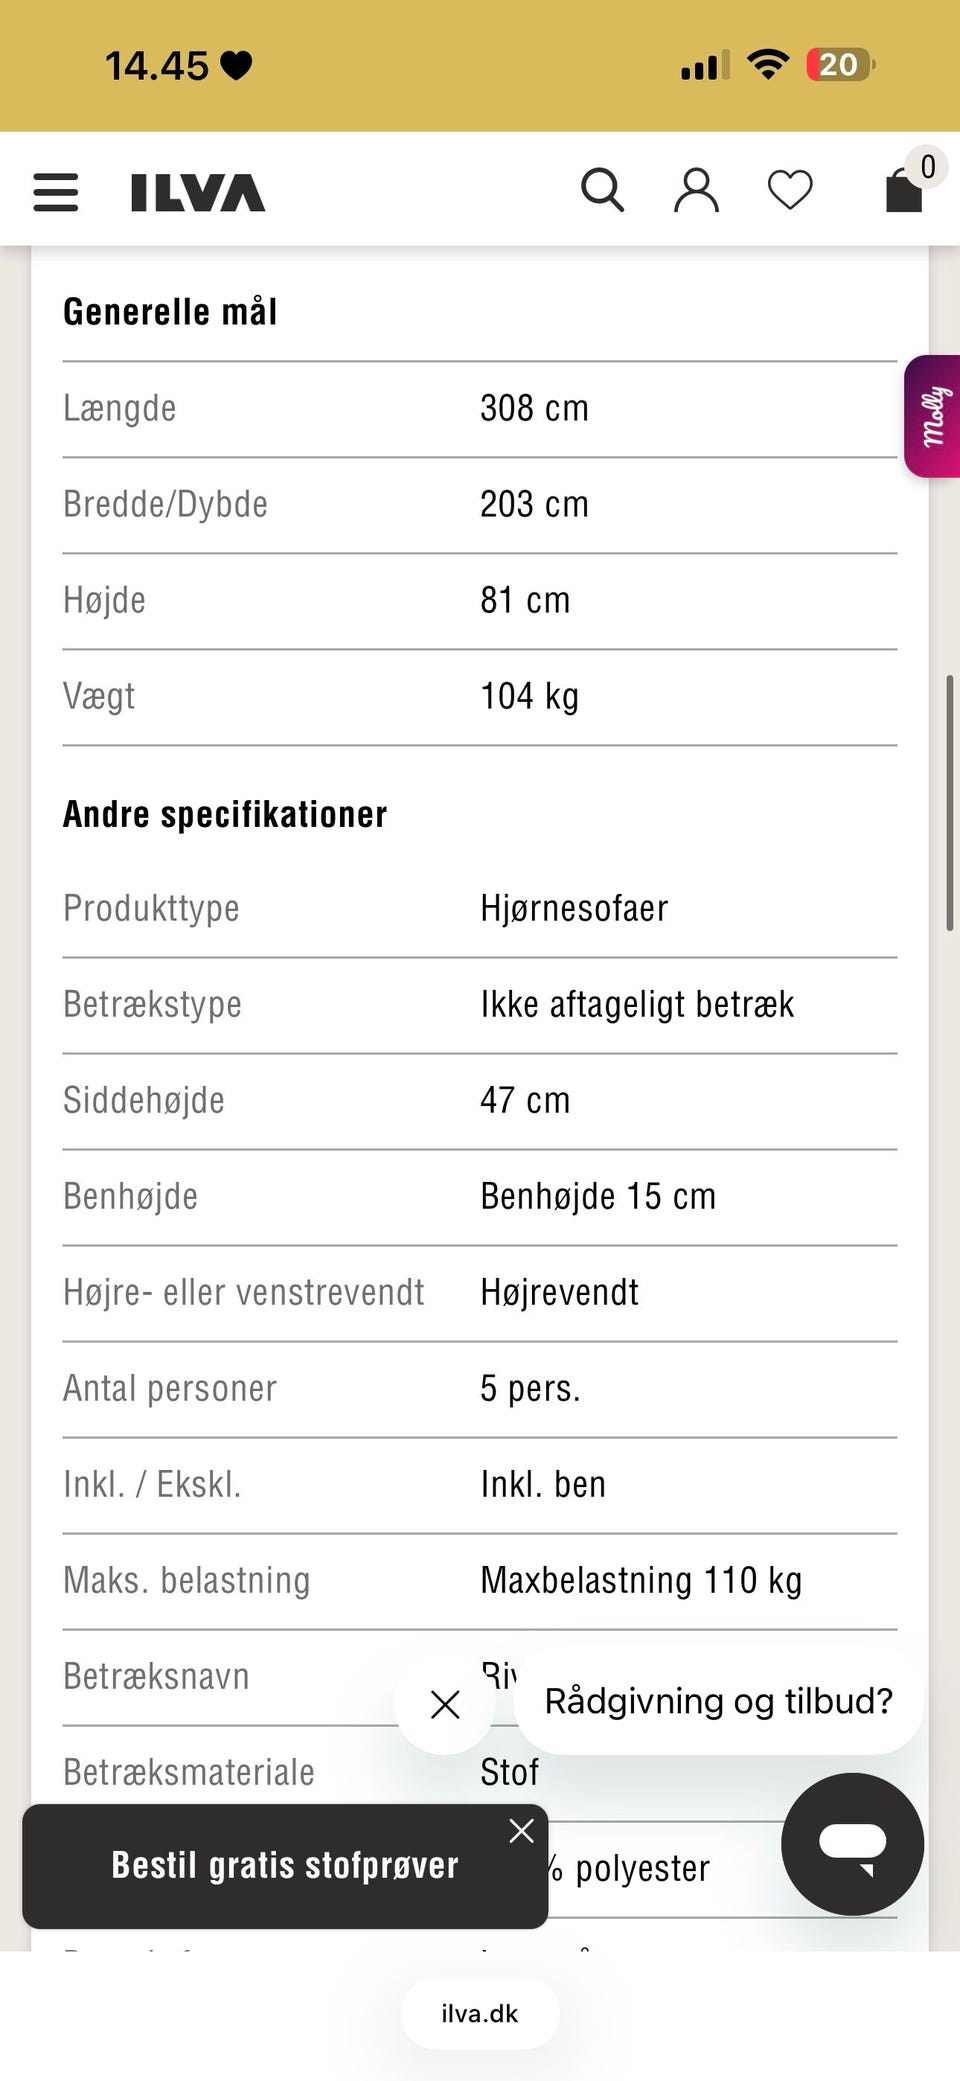Tap the battery level indicator
Image resolution: width=960 pixels, height=2081 pixels.
[x=838, y=63]
